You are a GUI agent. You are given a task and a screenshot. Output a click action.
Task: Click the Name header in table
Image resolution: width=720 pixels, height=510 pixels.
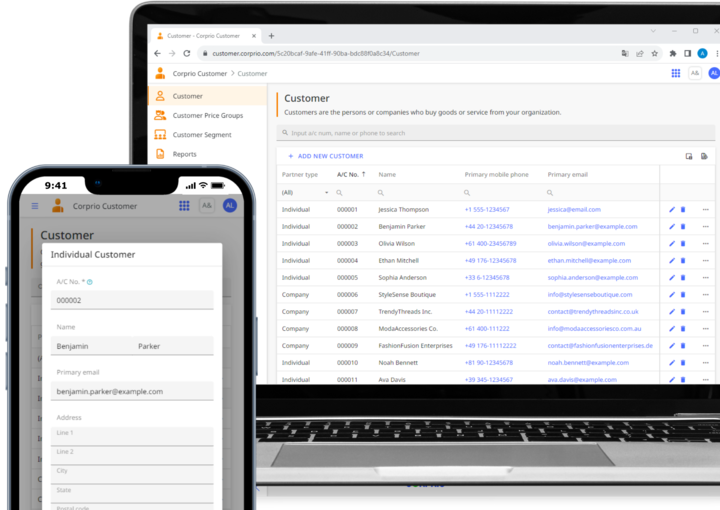(x=387, y=175)
